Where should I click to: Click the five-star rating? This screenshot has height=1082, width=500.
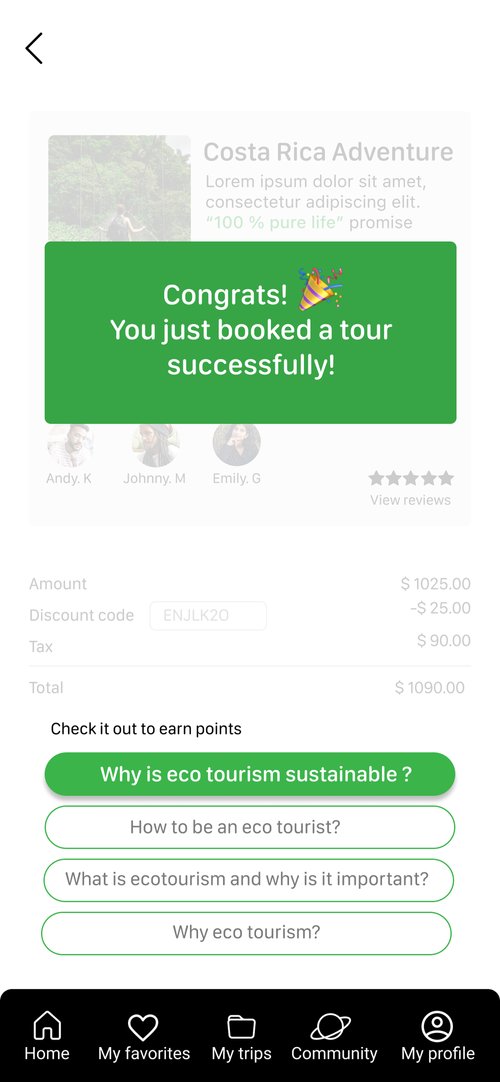[x=411, y=478]
